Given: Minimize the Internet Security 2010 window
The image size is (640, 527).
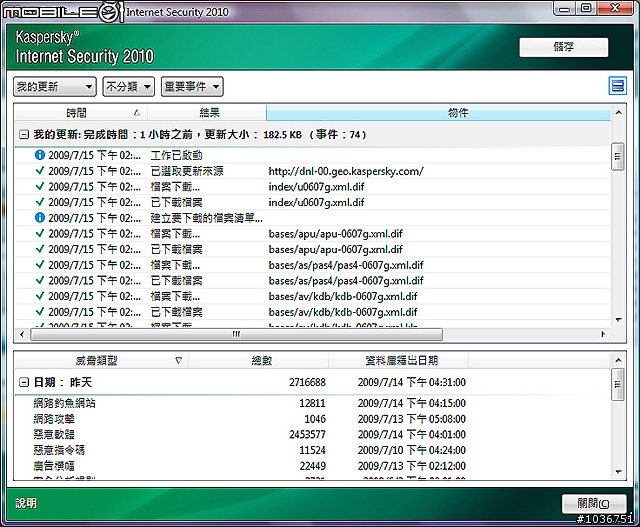Looking at the screenshot, I should coord(564,9).
